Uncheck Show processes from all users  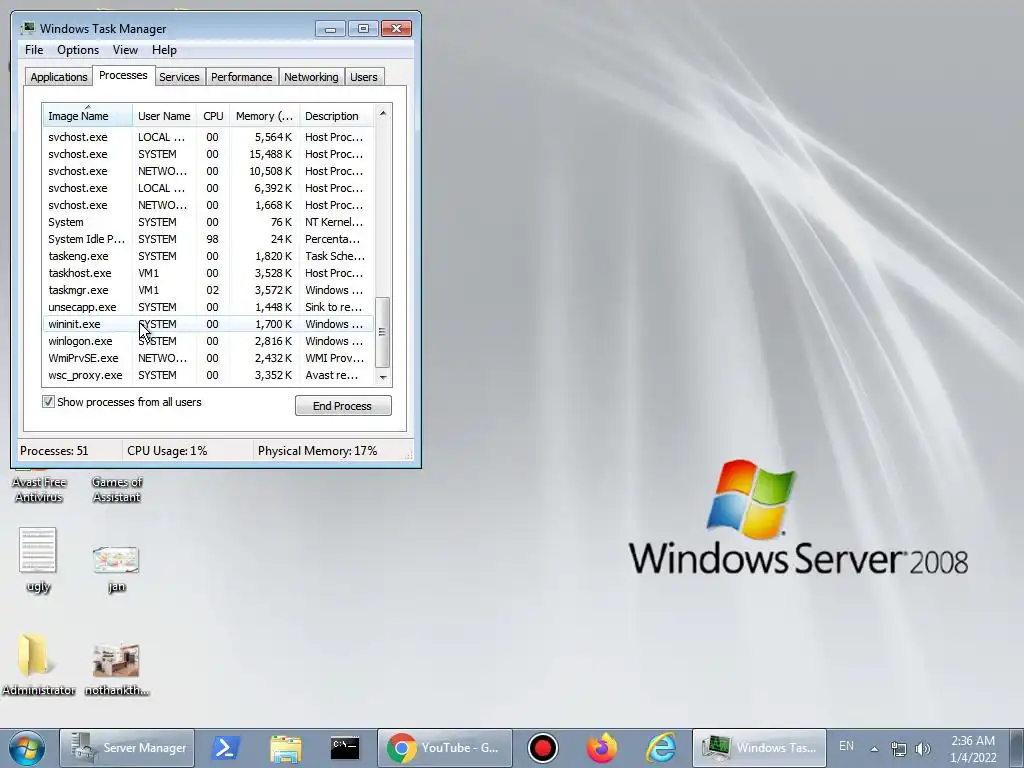[48, 402]
